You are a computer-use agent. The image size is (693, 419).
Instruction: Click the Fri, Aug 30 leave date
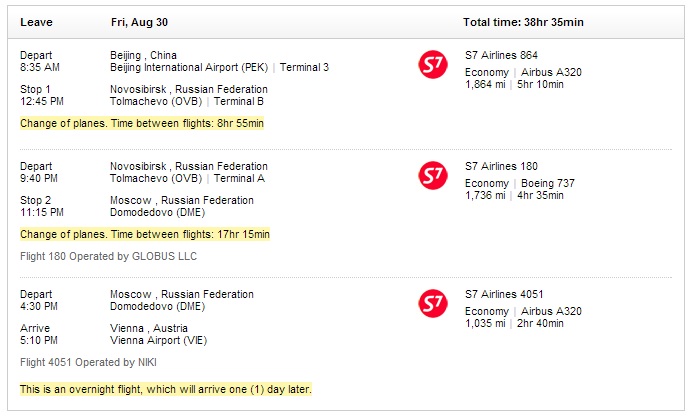point(139,23)
